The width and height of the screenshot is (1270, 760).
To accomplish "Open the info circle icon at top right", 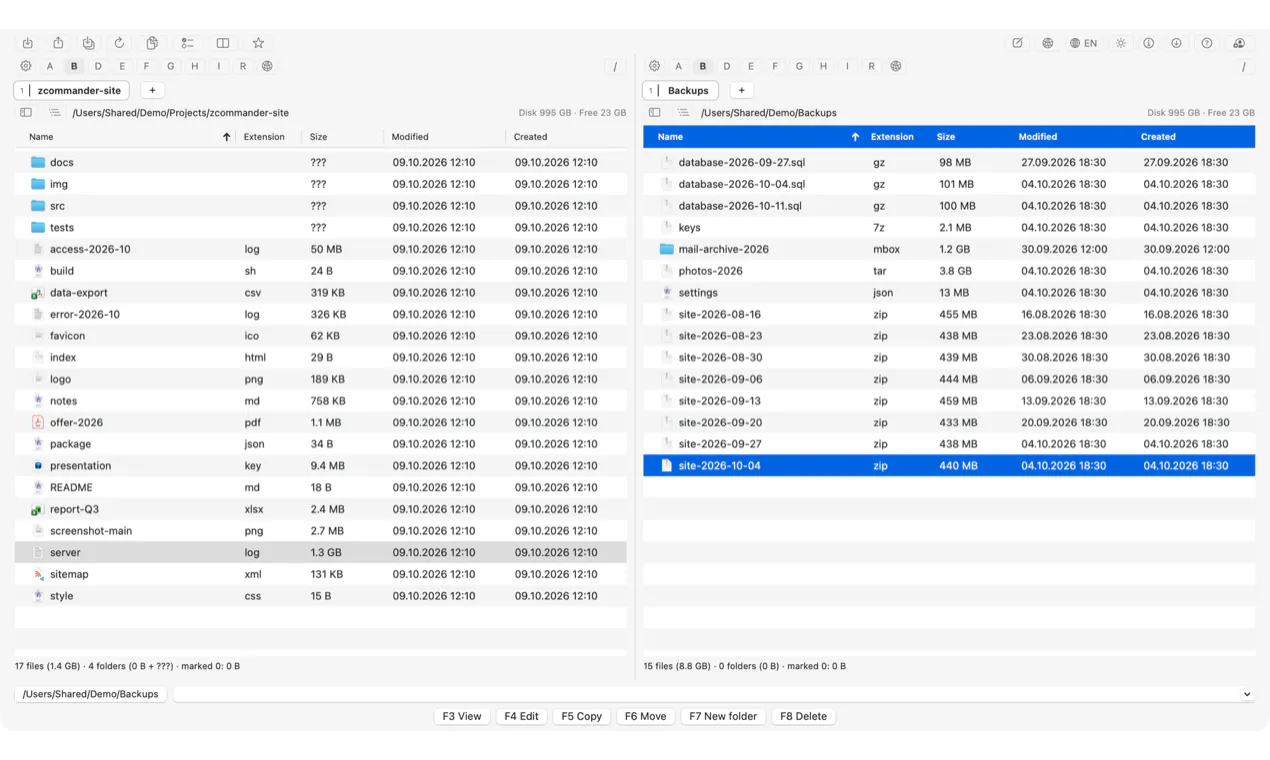I will pos(1148,43).
